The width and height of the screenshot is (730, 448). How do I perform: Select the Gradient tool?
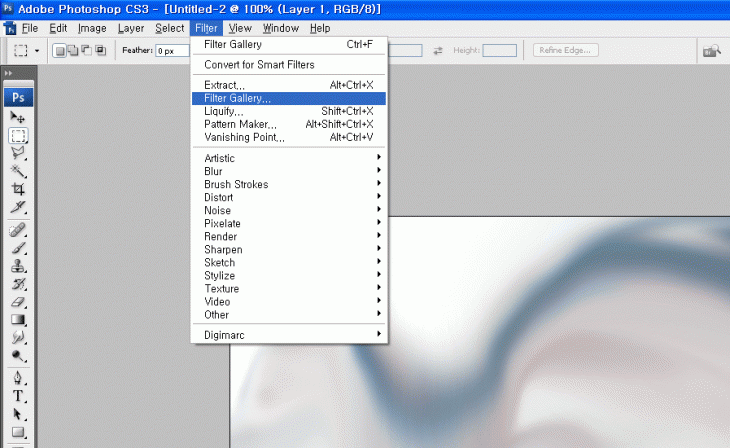pyautogui.click(x=18, y=319)
